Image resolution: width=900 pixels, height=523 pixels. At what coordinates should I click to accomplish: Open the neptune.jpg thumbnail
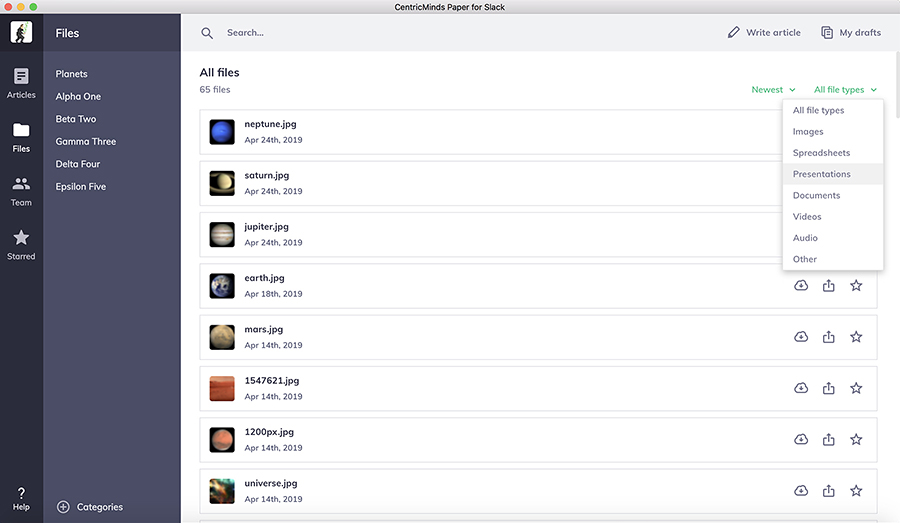(222, 132)
